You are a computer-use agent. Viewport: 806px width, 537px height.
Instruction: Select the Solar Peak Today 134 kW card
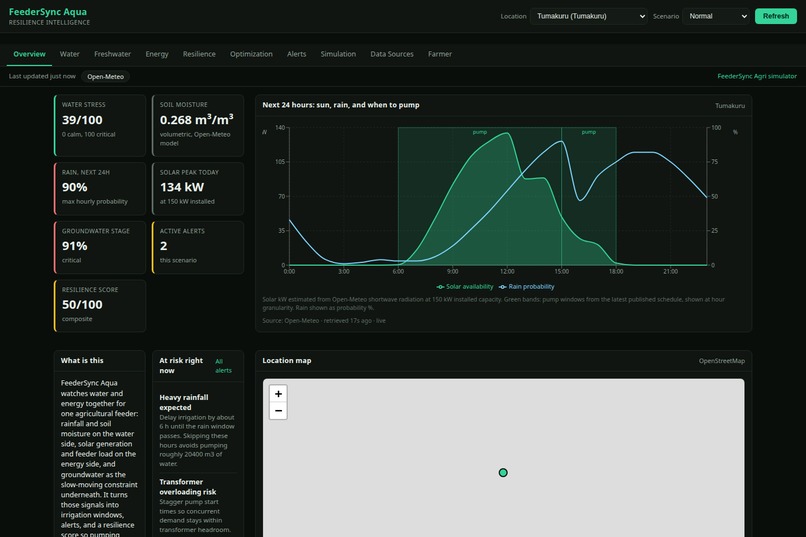198,189
